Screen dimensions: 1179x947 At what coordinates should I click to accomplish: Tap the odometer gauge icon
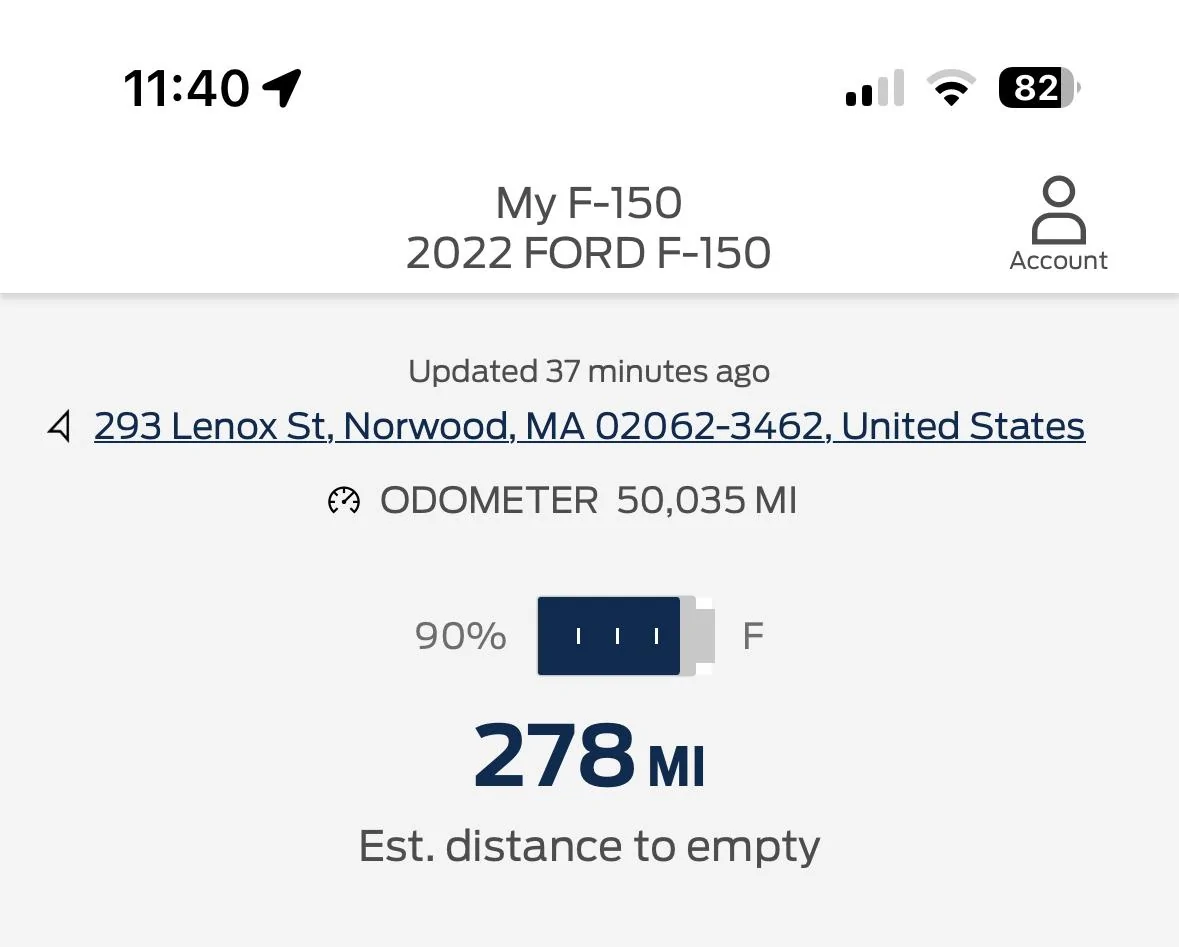coord(344,500)
